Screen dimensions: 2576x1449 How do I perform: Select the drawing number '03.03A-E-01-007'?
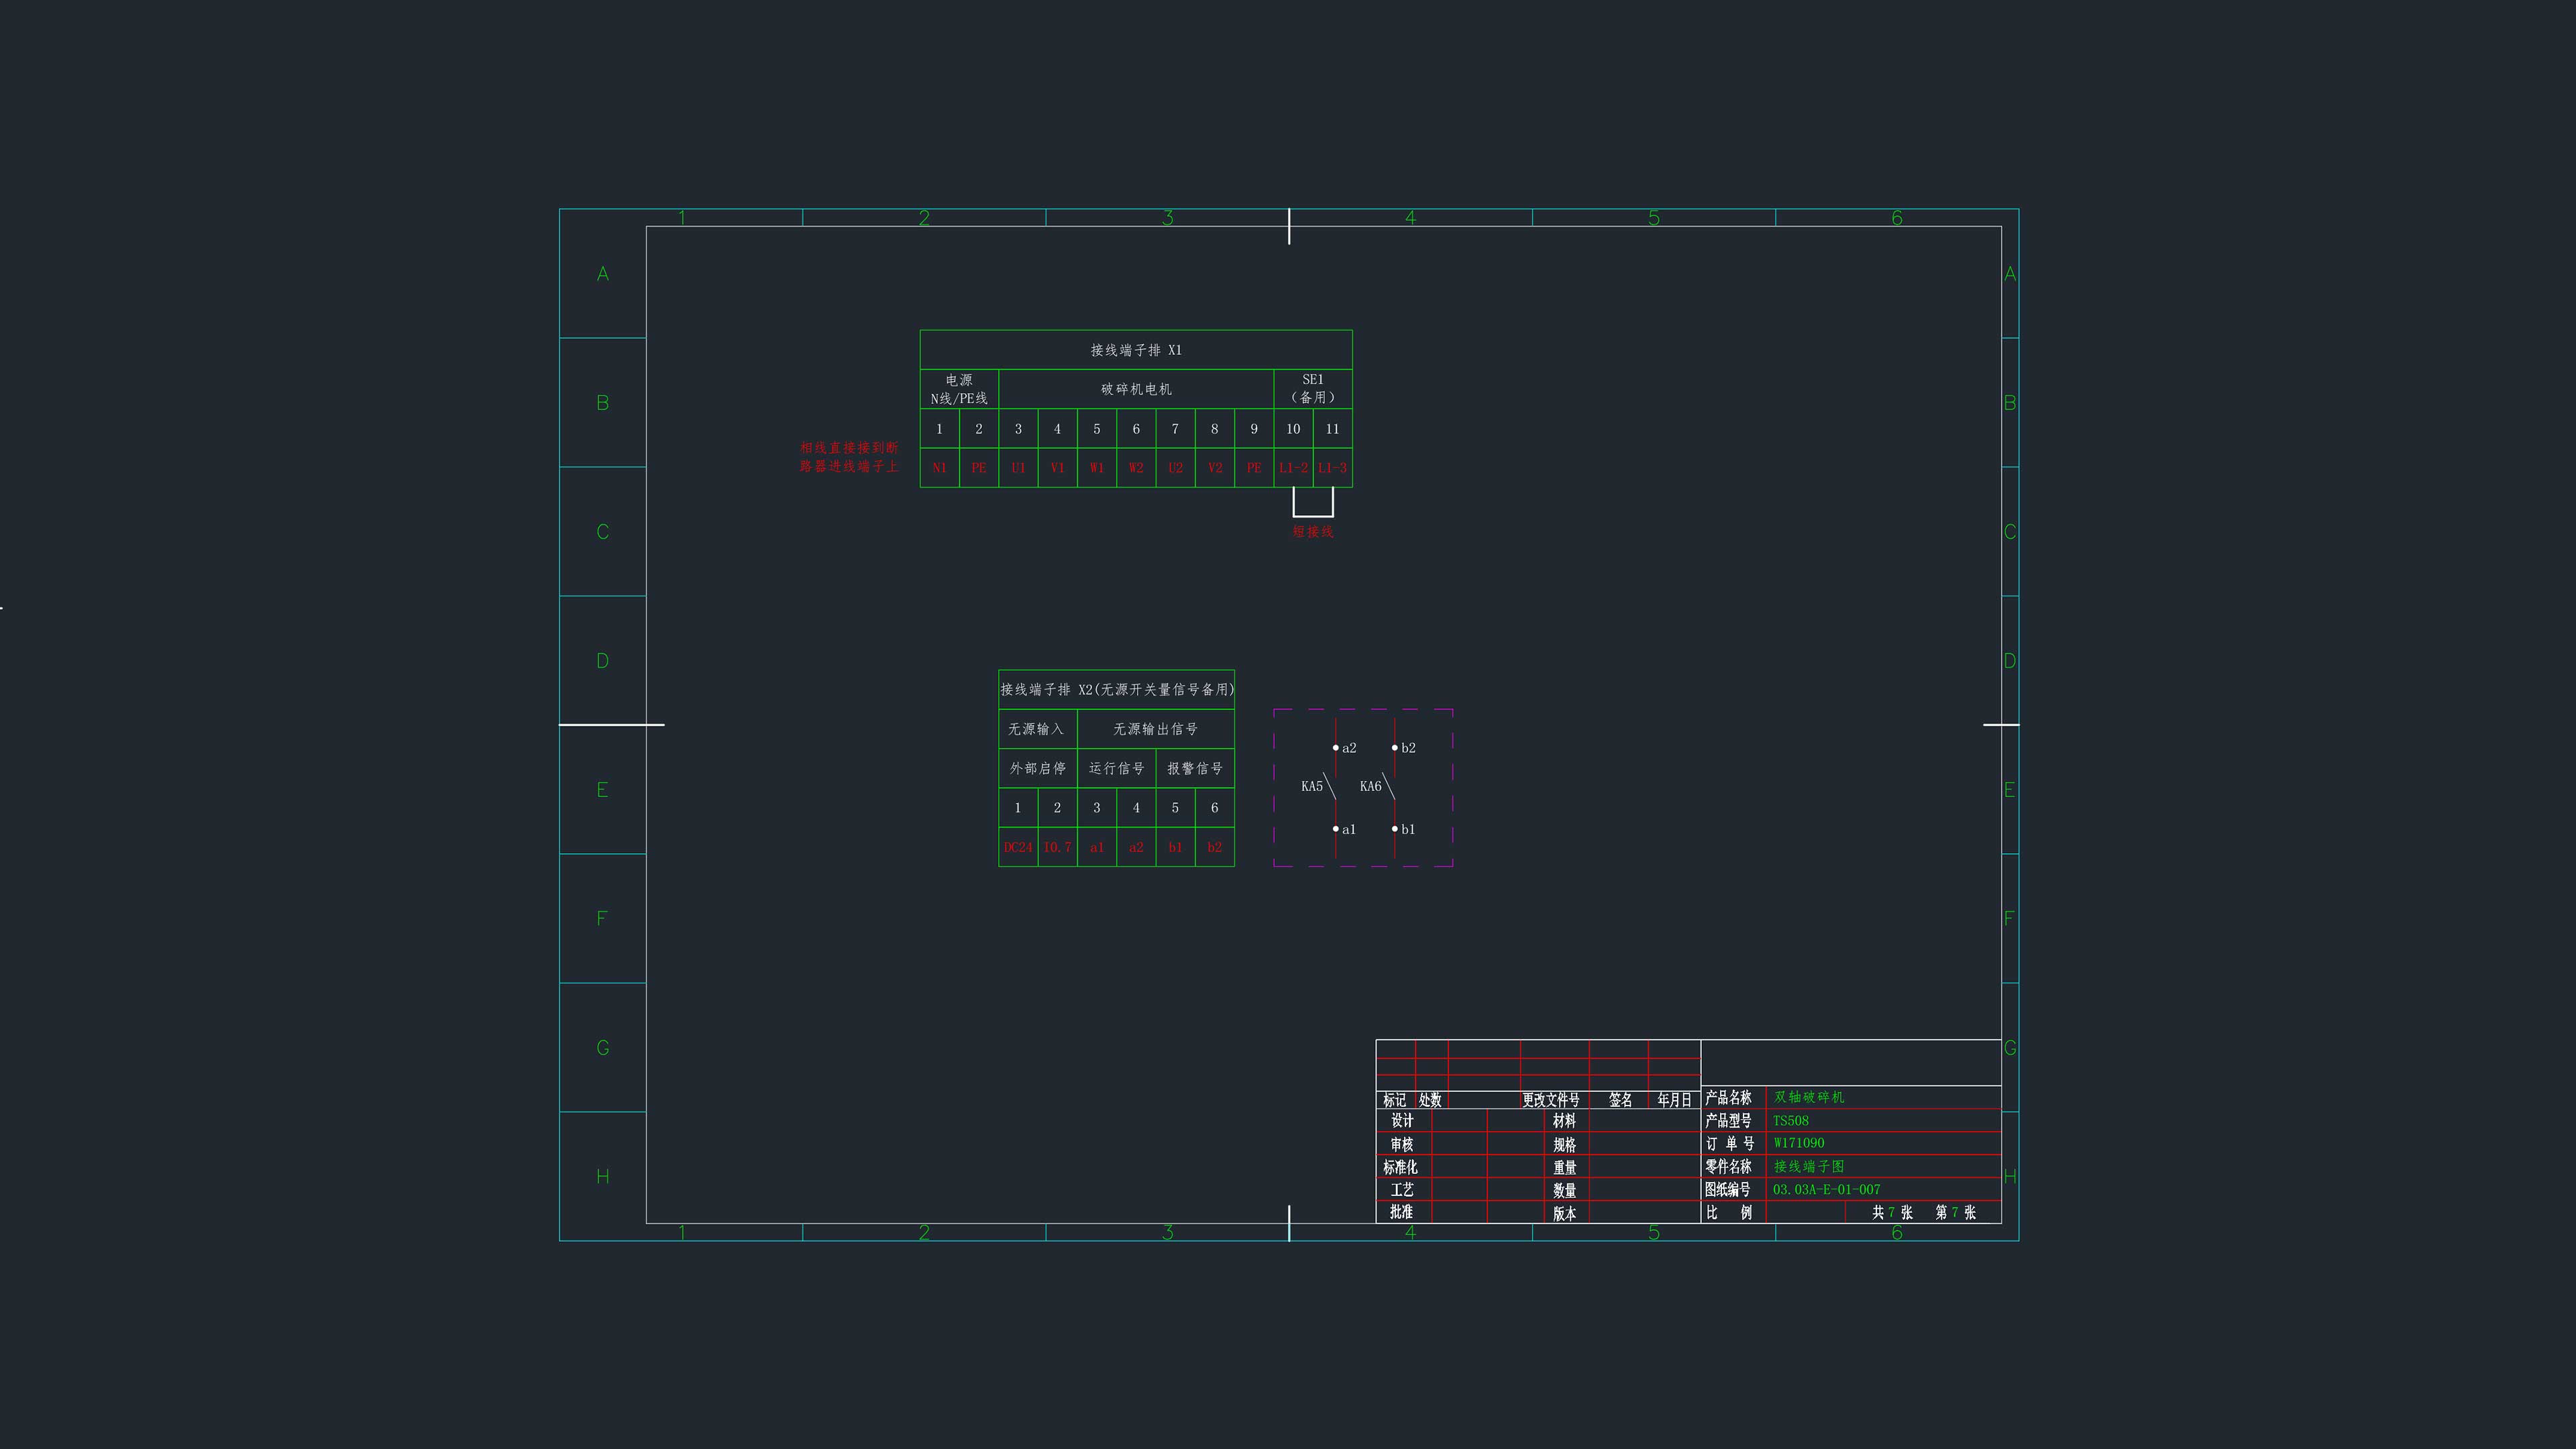tap(1827, 1190)
